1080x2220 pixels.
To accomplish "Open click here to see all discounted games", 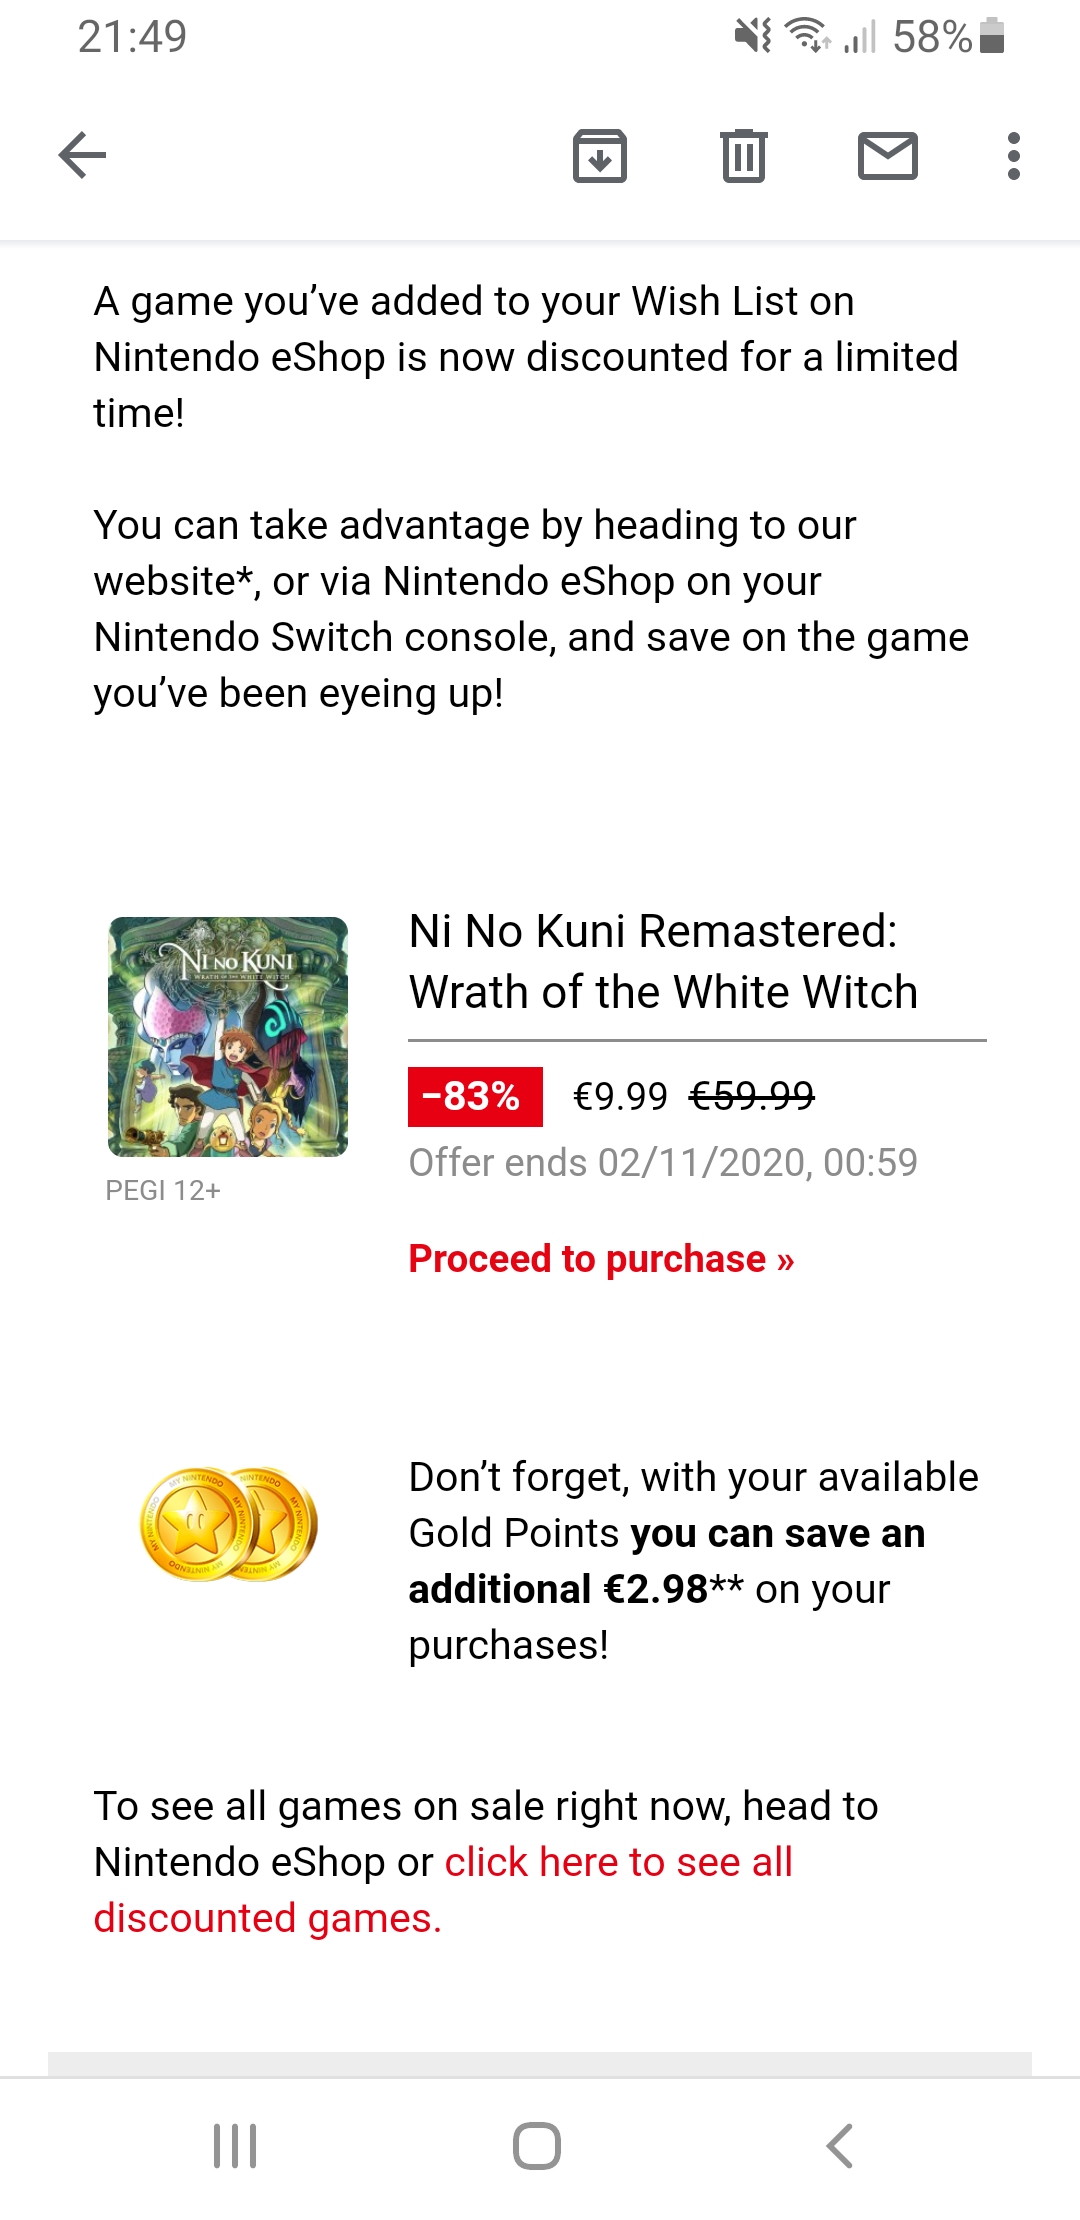I will coord(618,1863).
